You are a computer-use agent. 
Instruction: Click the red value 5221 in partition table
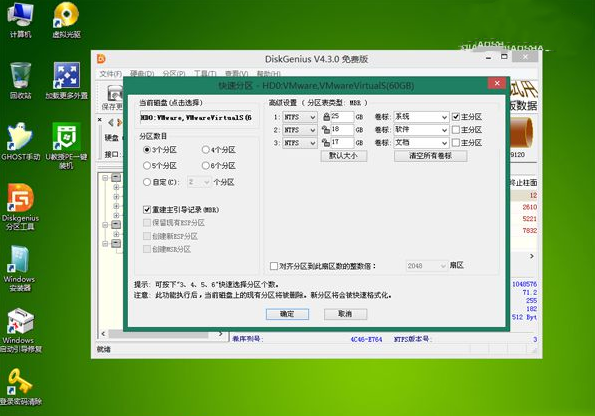click(529, 219)
